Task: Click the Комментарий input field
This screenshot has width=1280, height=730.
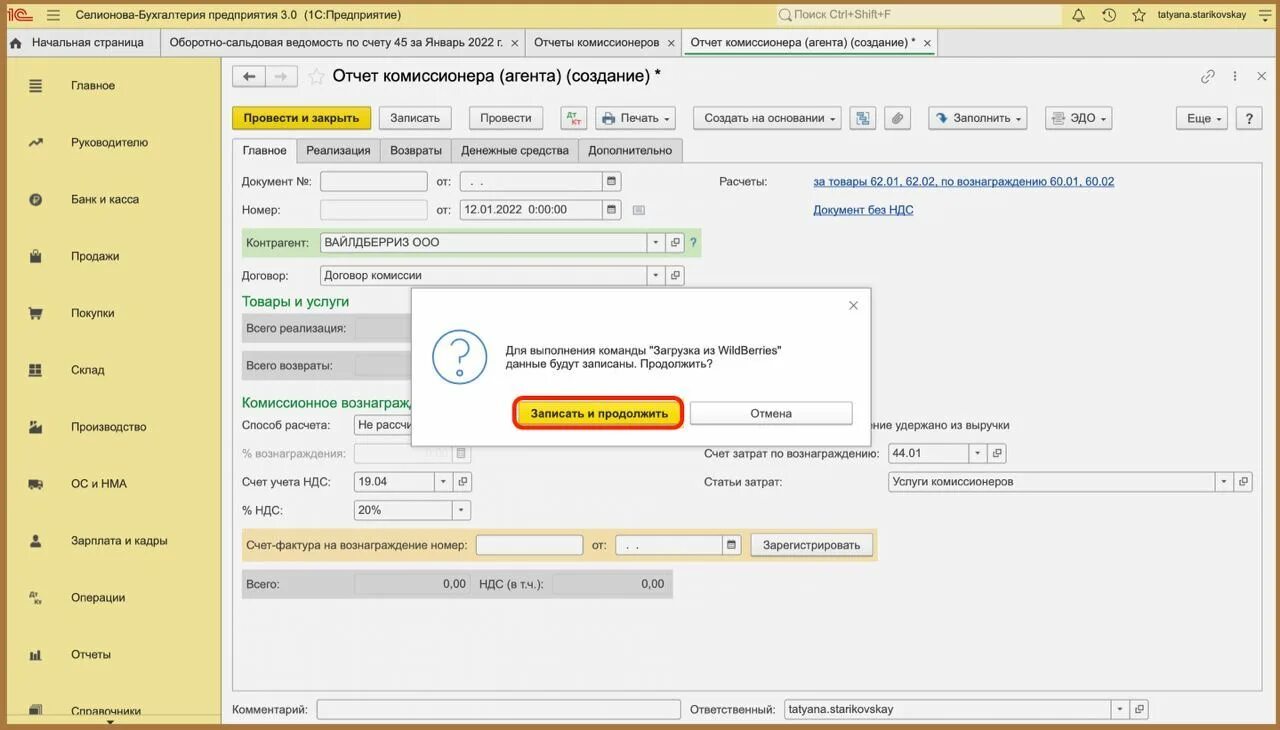Action: click(498, 709)
